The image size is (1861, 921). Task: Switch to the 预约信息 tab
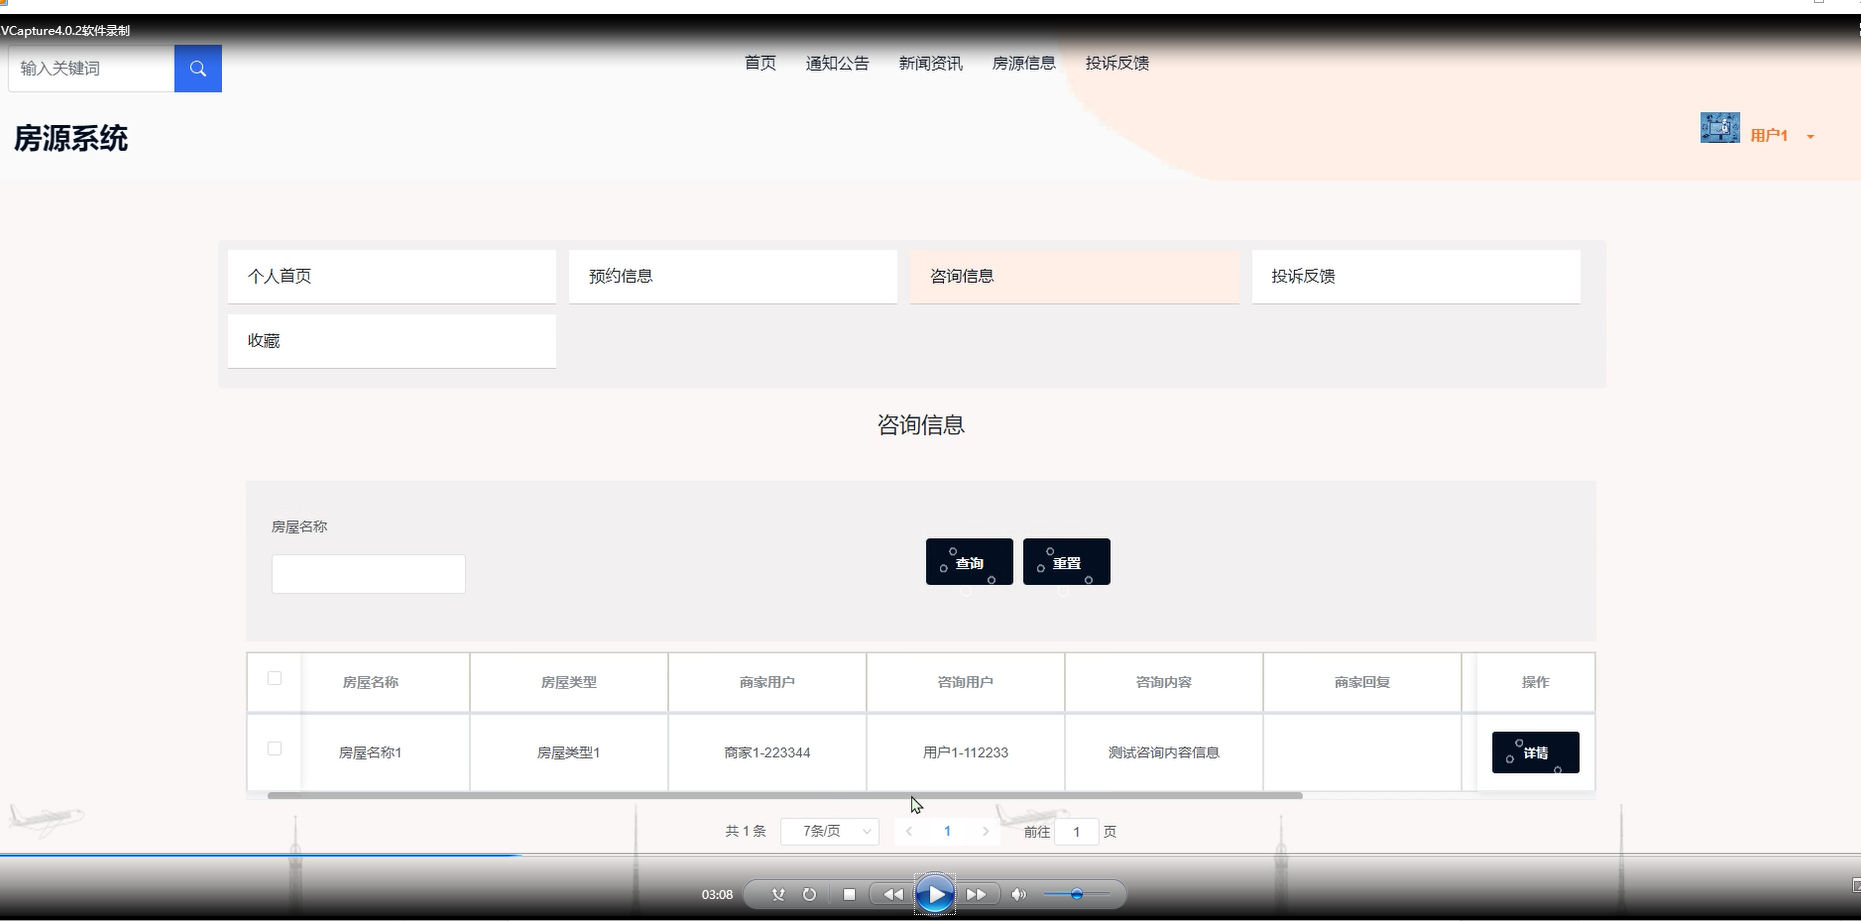[733, 276]
